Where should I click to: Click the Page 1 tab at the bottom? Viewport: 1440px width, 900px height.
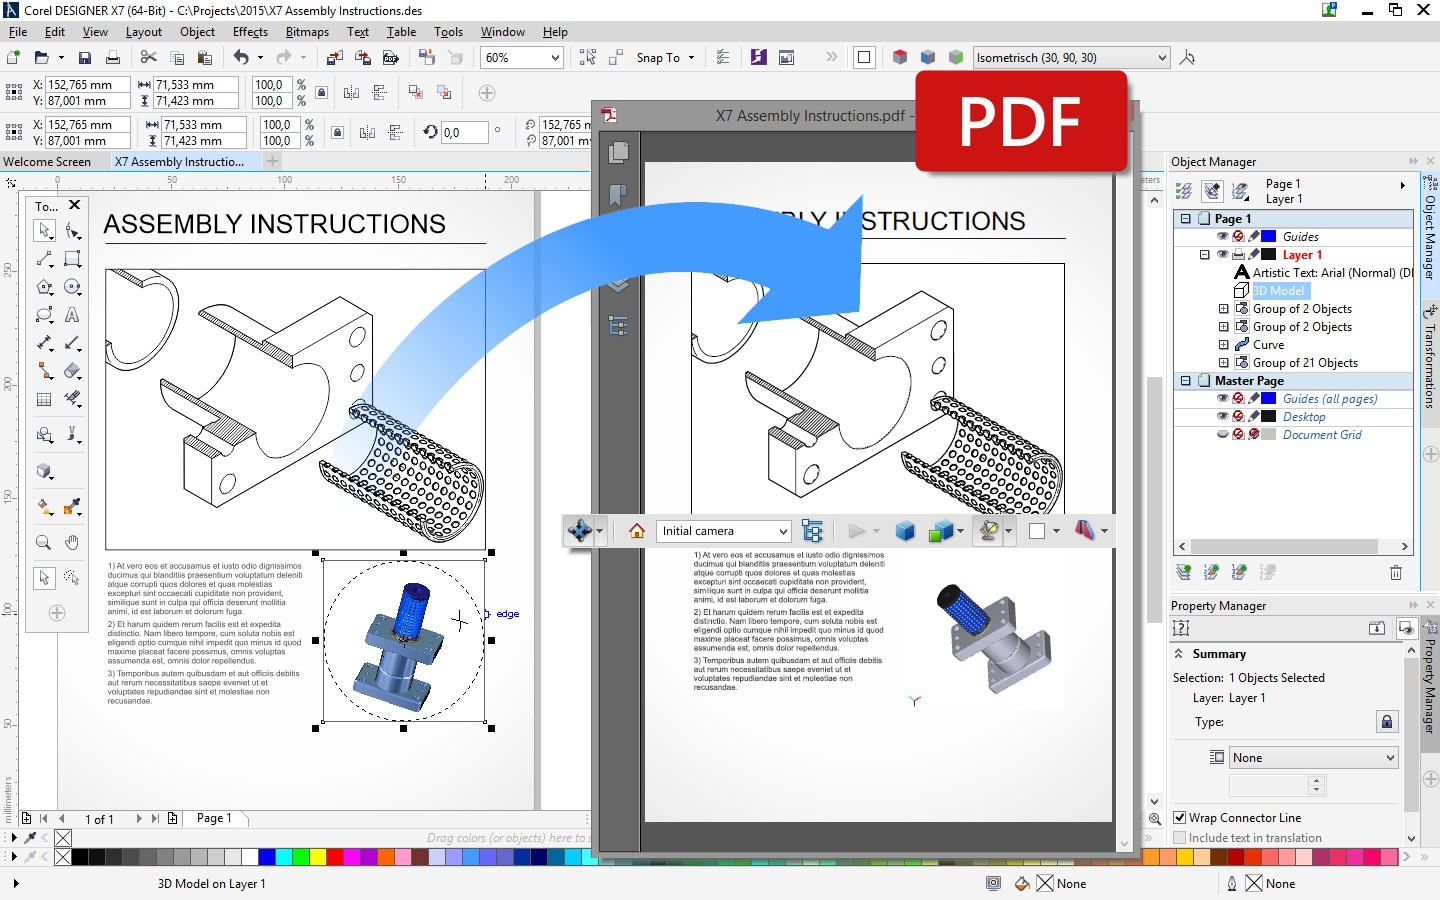tap(214, 817)
